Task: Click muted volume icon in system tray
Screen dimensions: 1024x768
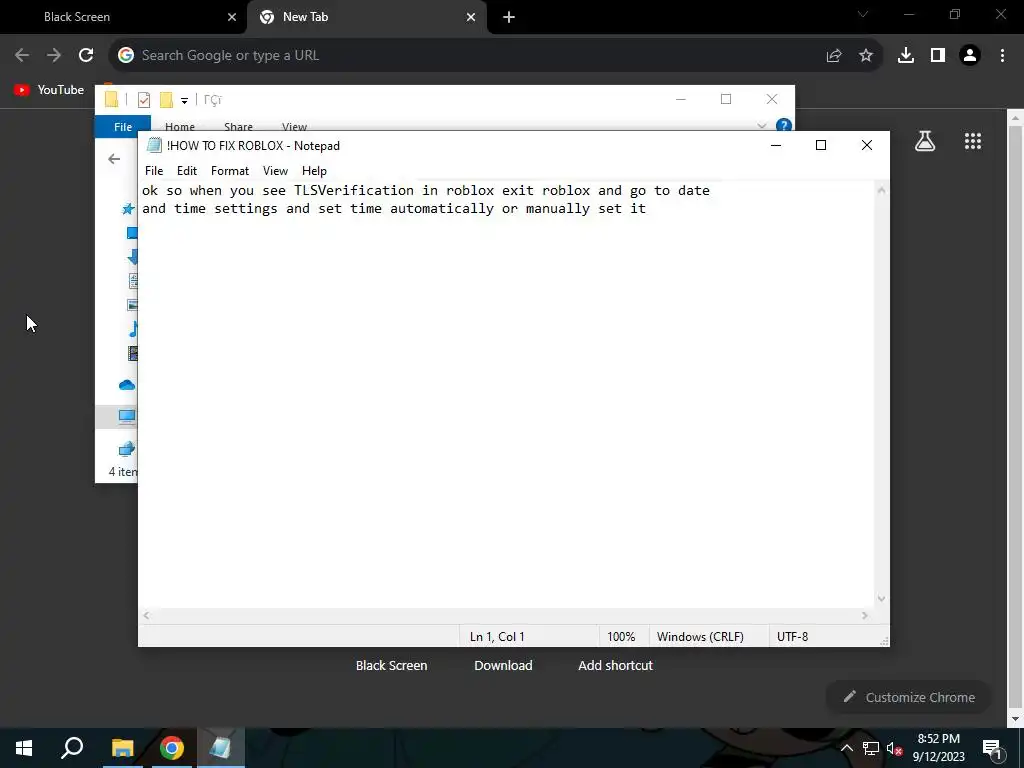Action: 895,748
